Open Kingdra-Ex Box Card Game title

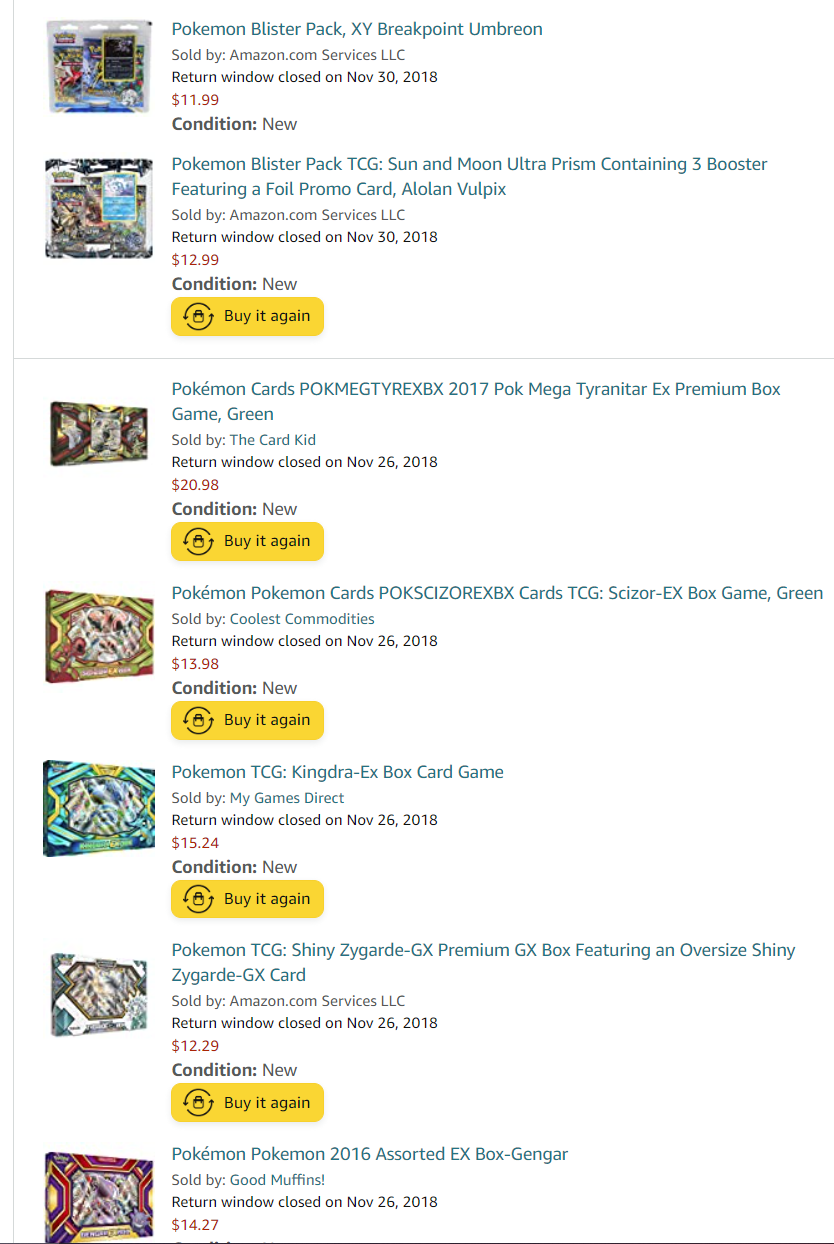[x=337, y=772]
